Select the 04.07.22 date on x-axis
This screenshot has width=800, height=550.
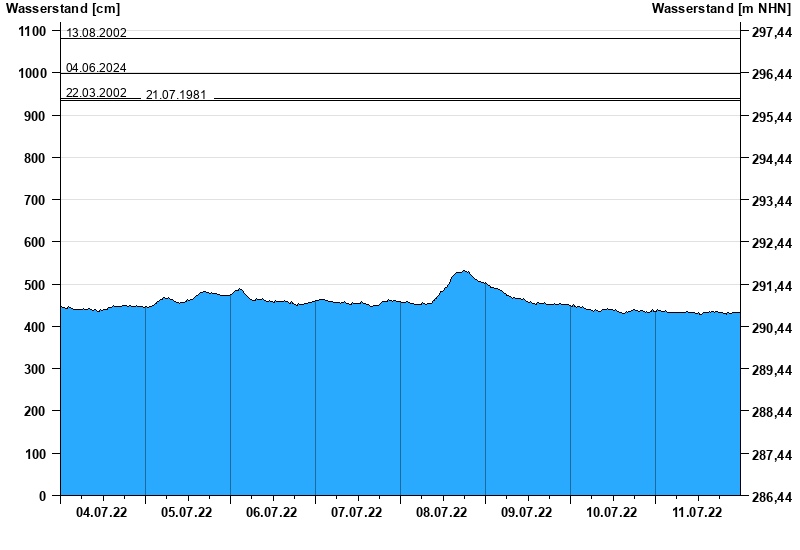pos(102,513)
